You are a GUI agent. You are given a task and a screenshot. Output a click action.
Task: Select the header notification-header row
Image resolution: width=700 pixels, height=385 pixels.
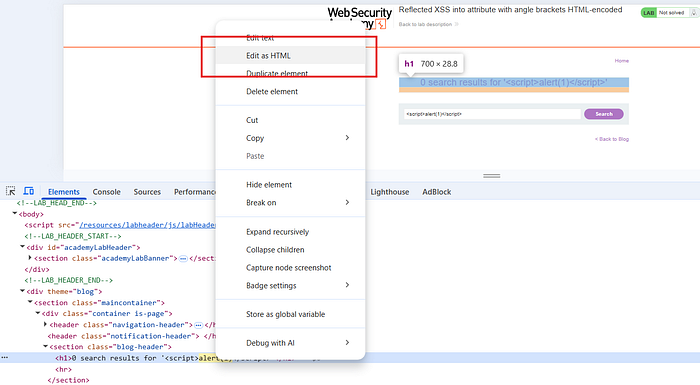(132, 336)
